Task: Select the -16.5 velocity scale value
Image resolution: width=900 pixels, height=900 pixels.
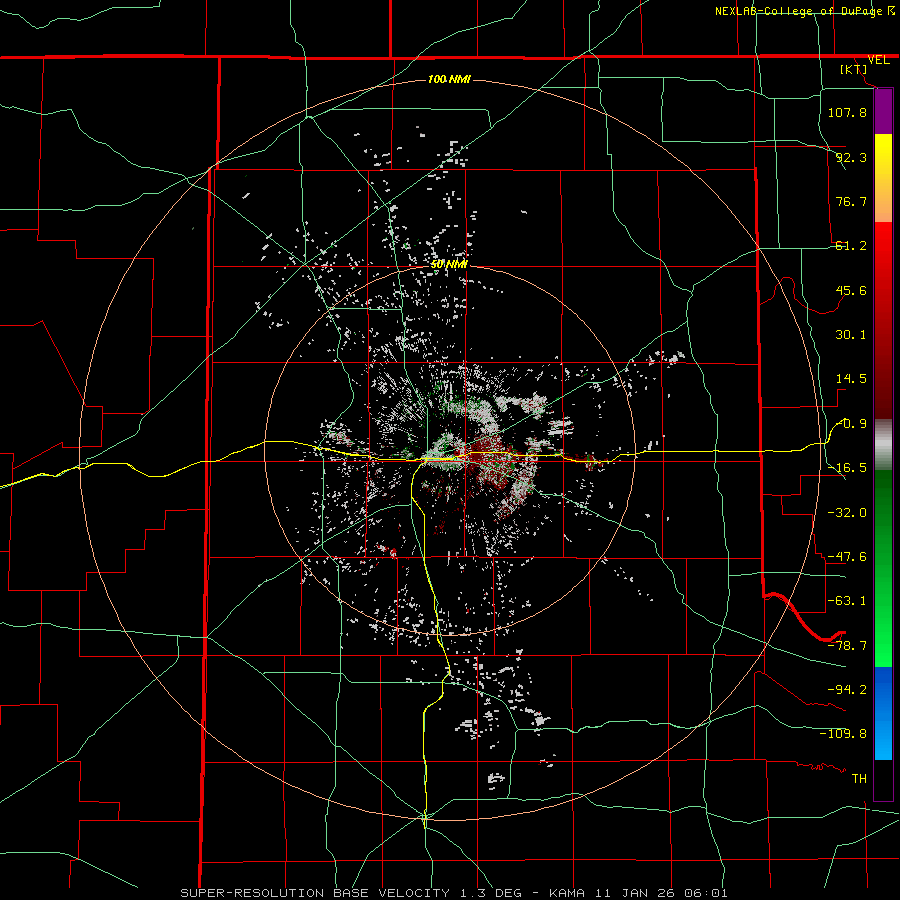Action: pos(847,468)
